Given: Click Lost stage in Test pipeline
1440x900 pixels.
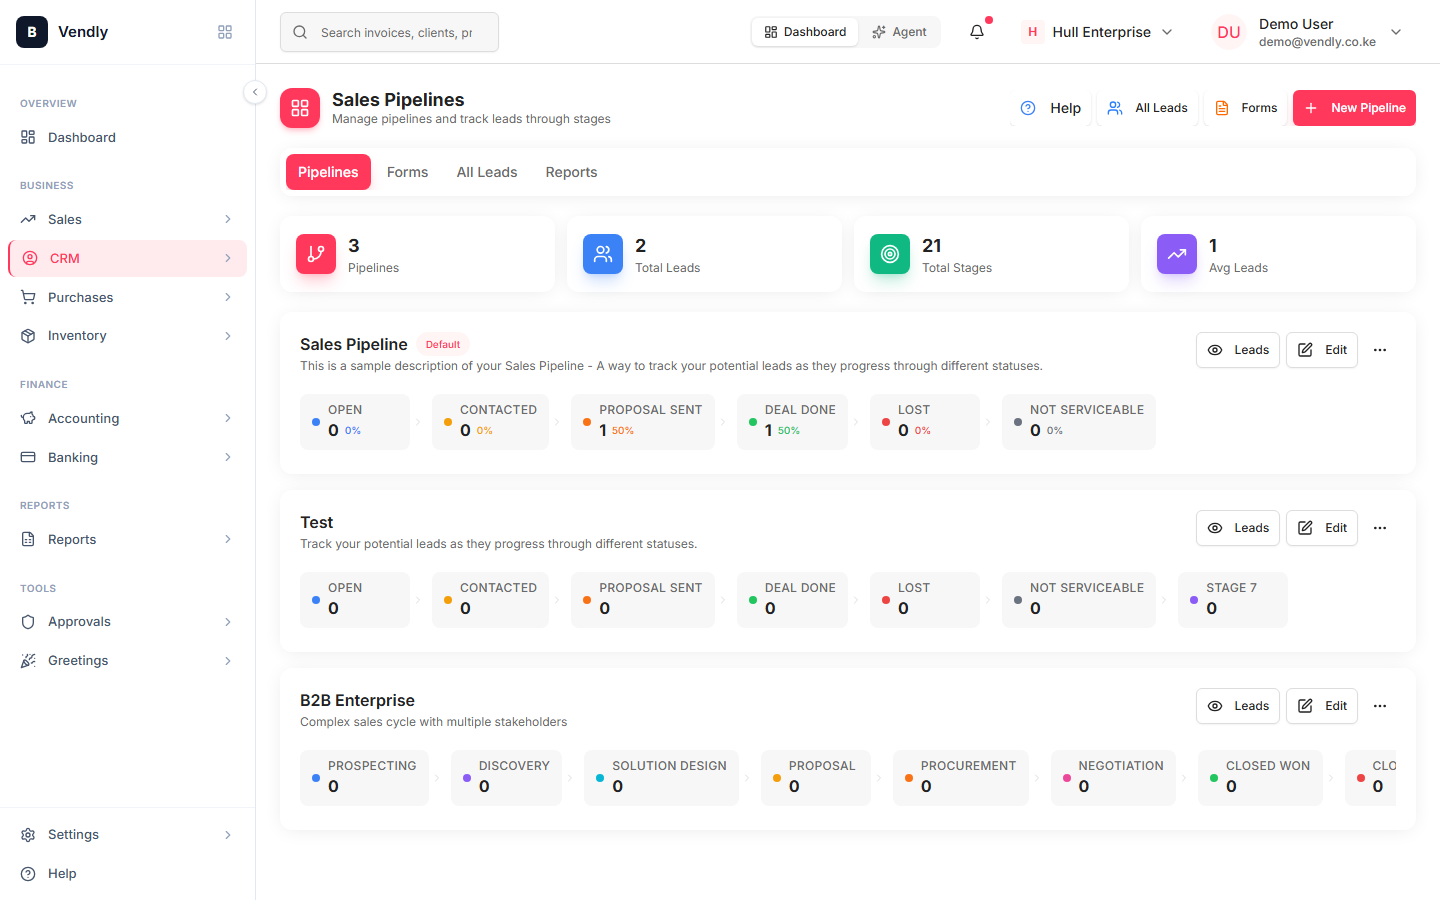Looking at the screenshot, I should (x=925, y=600).
